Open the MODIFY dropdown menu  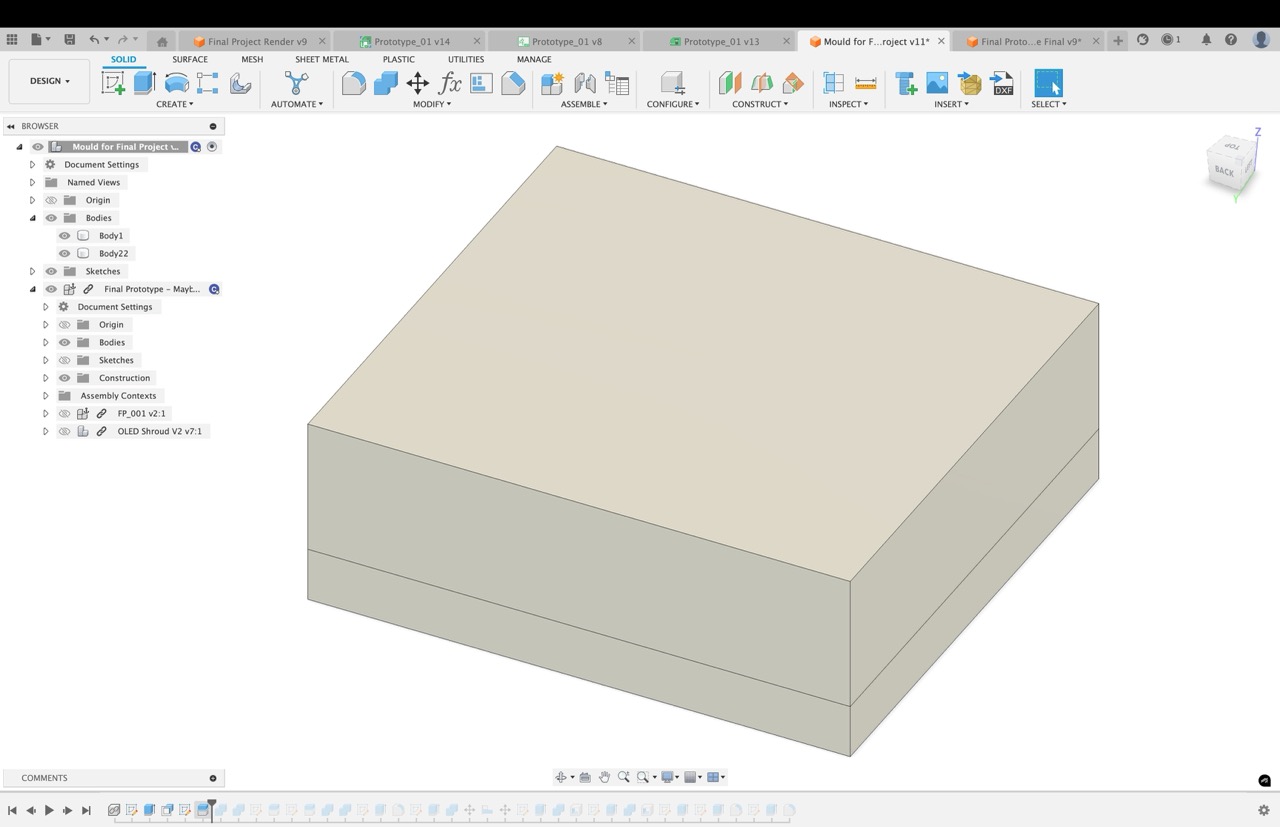click(432, 104)
